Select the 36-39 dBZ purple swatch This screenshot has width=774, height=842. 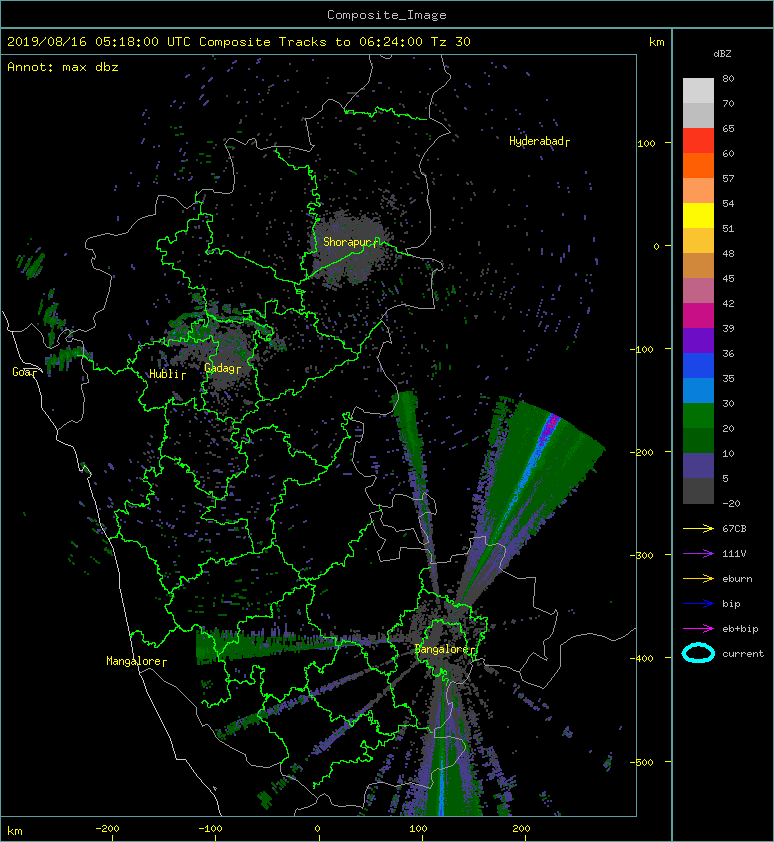point(698,340)
